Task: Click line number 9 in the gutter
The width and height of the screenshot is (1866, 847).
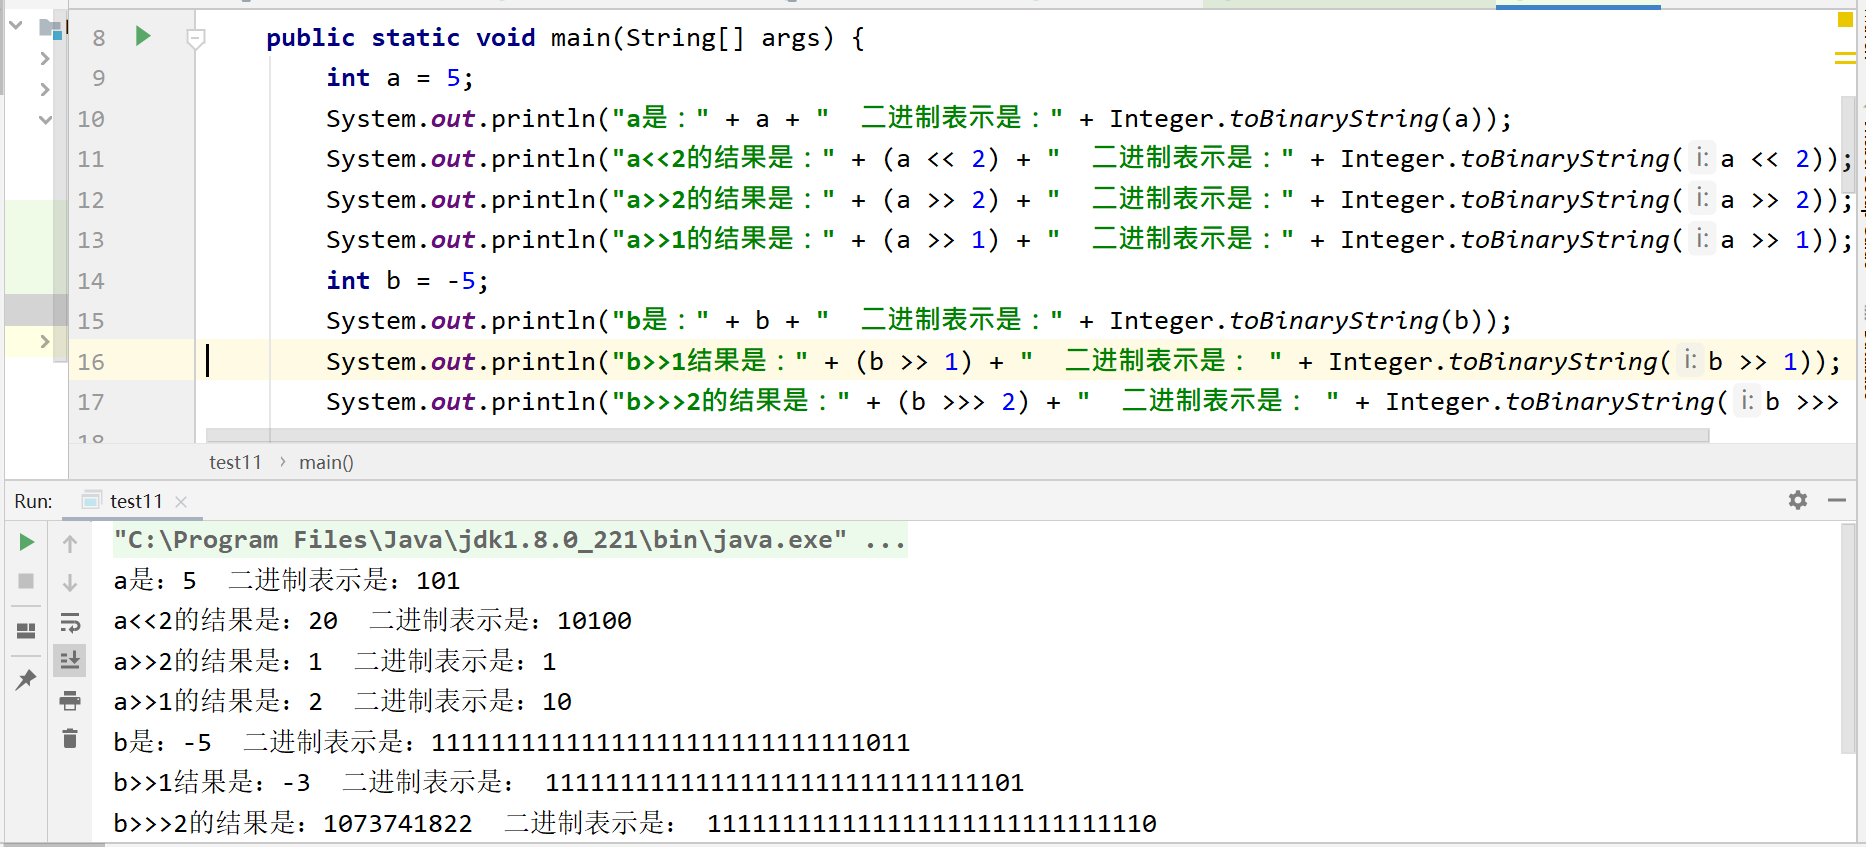Action: tap(98, 79)
